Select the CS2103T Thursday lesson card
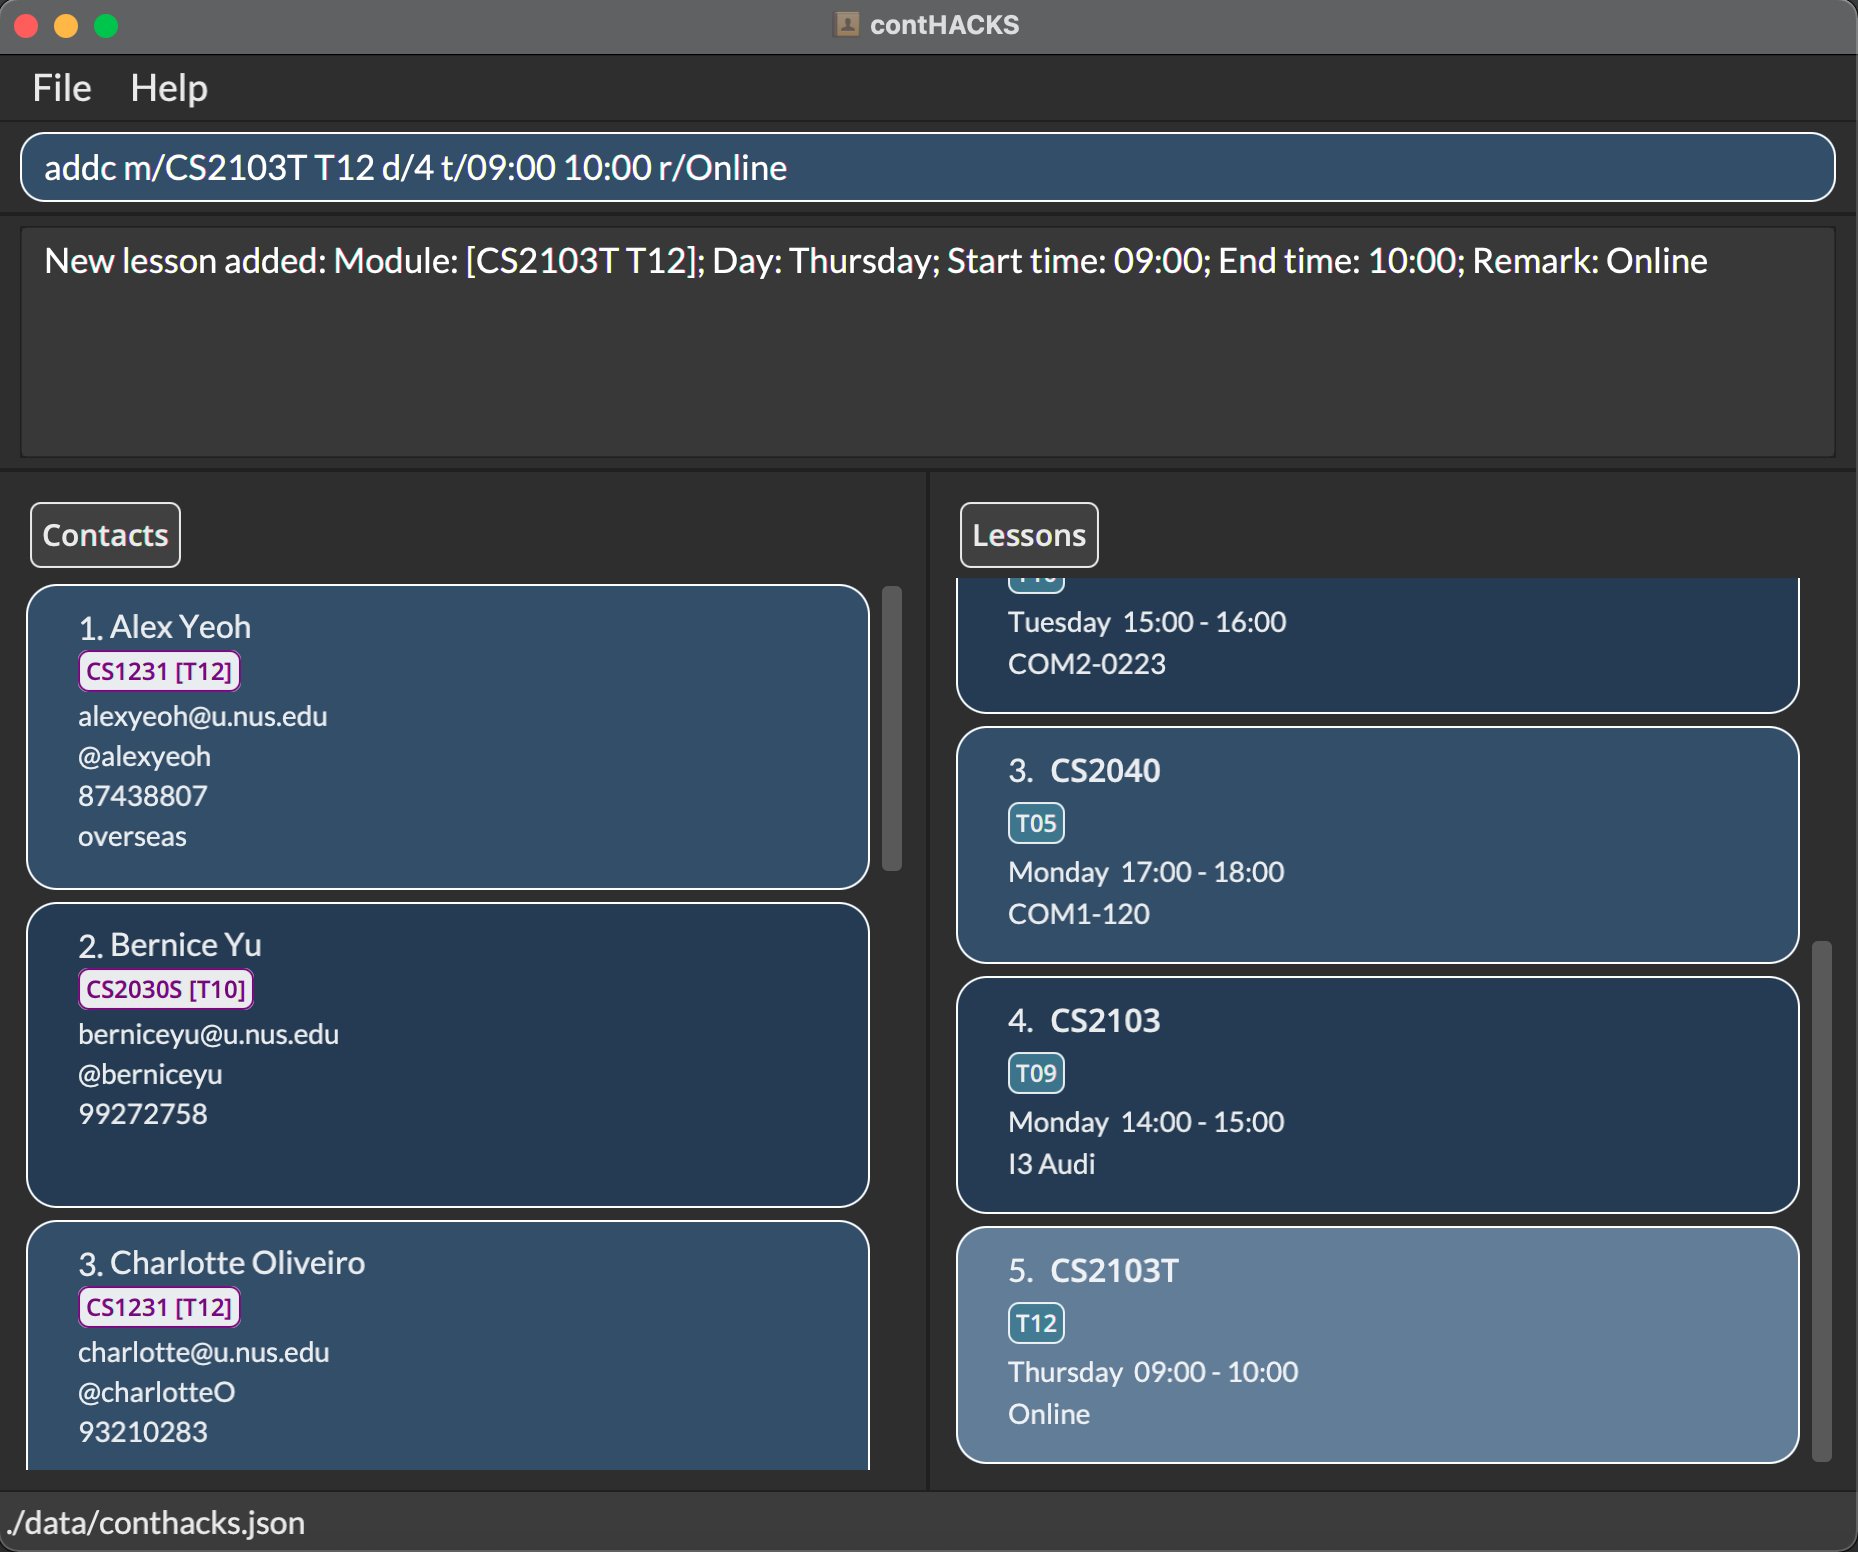 [x=1377, y=1345]
